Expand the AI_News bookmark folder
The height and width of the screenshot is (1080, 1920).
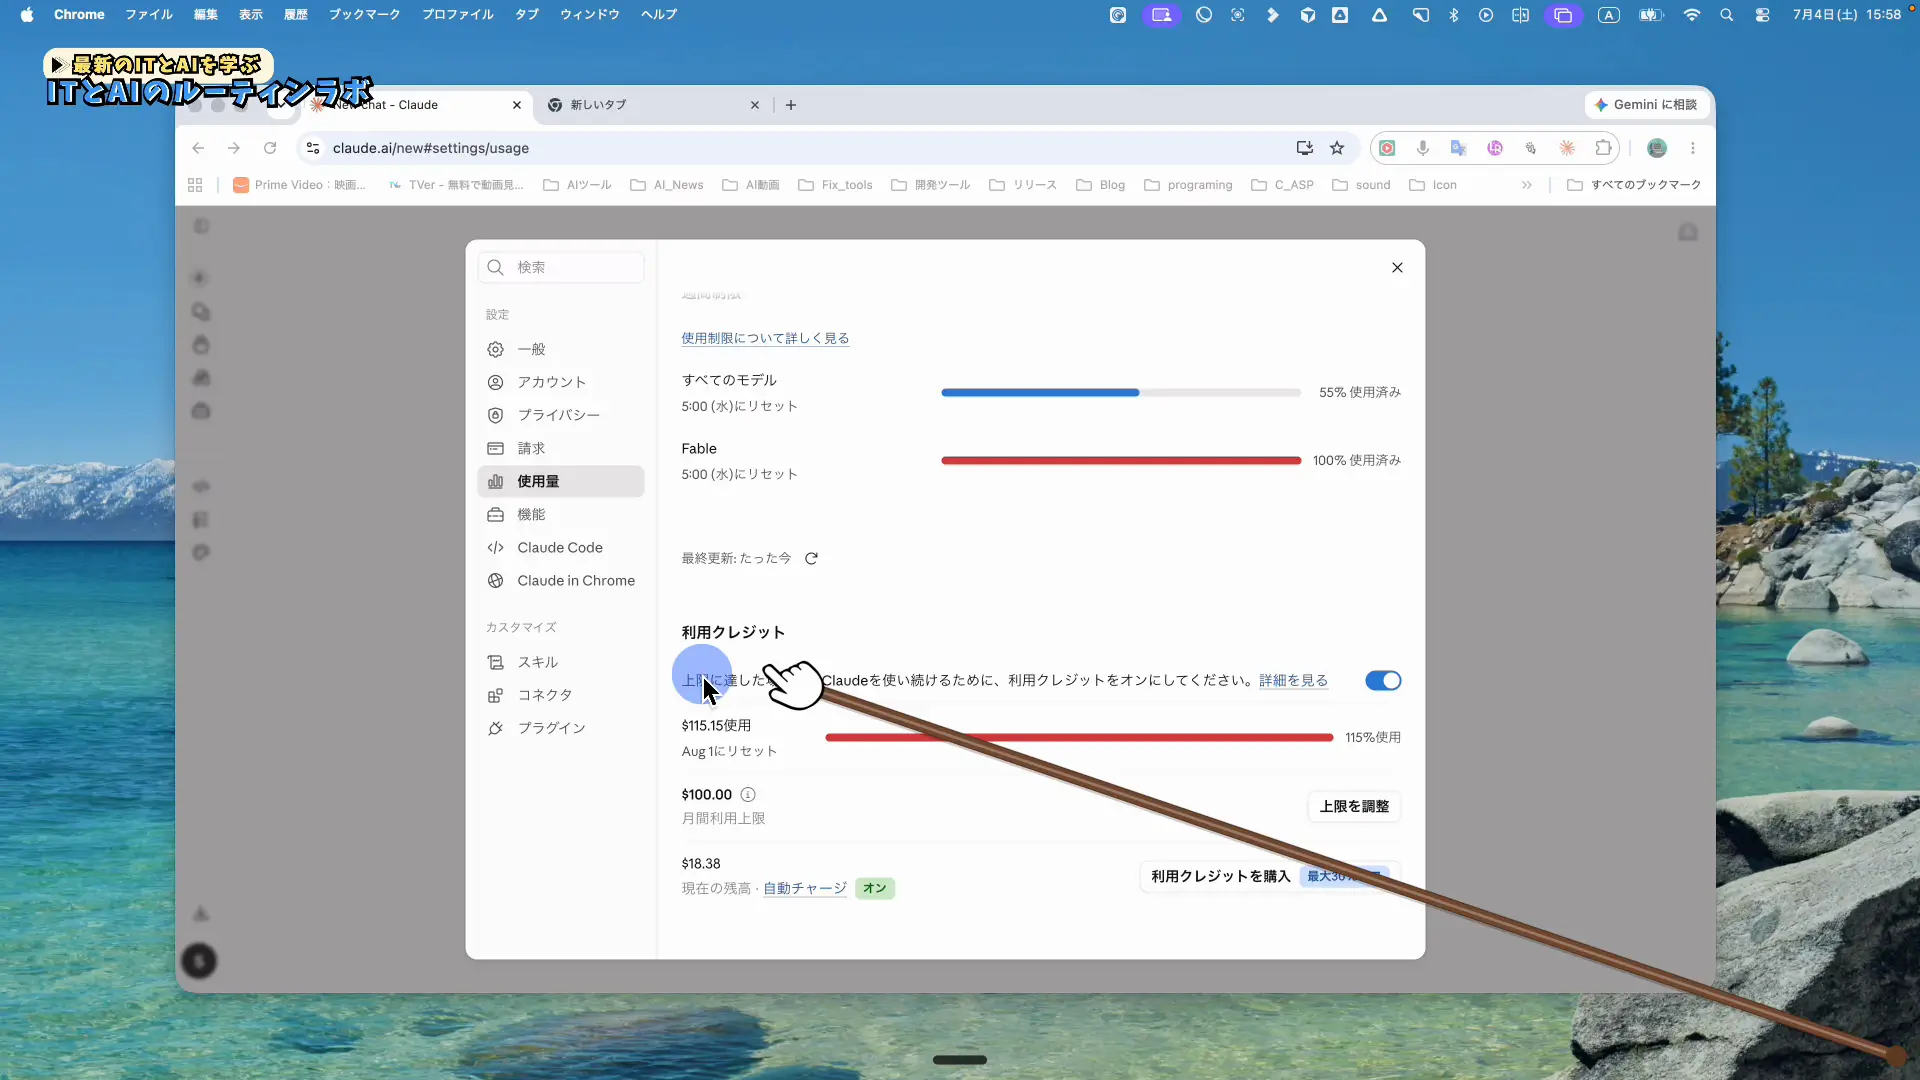click(667, 185)
